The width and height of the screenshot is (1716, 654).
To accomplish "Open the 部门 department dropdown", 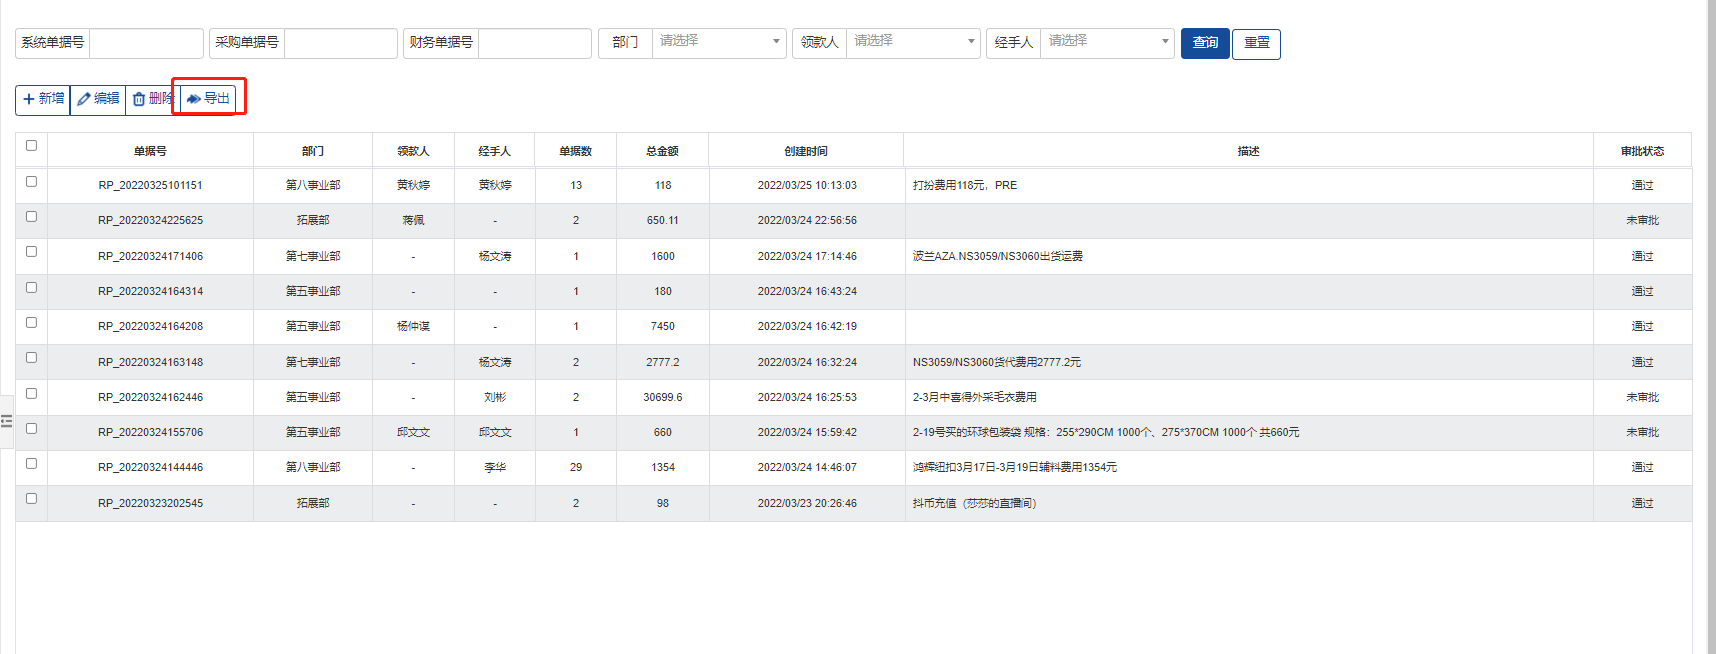I will click(x=718, y=42).
